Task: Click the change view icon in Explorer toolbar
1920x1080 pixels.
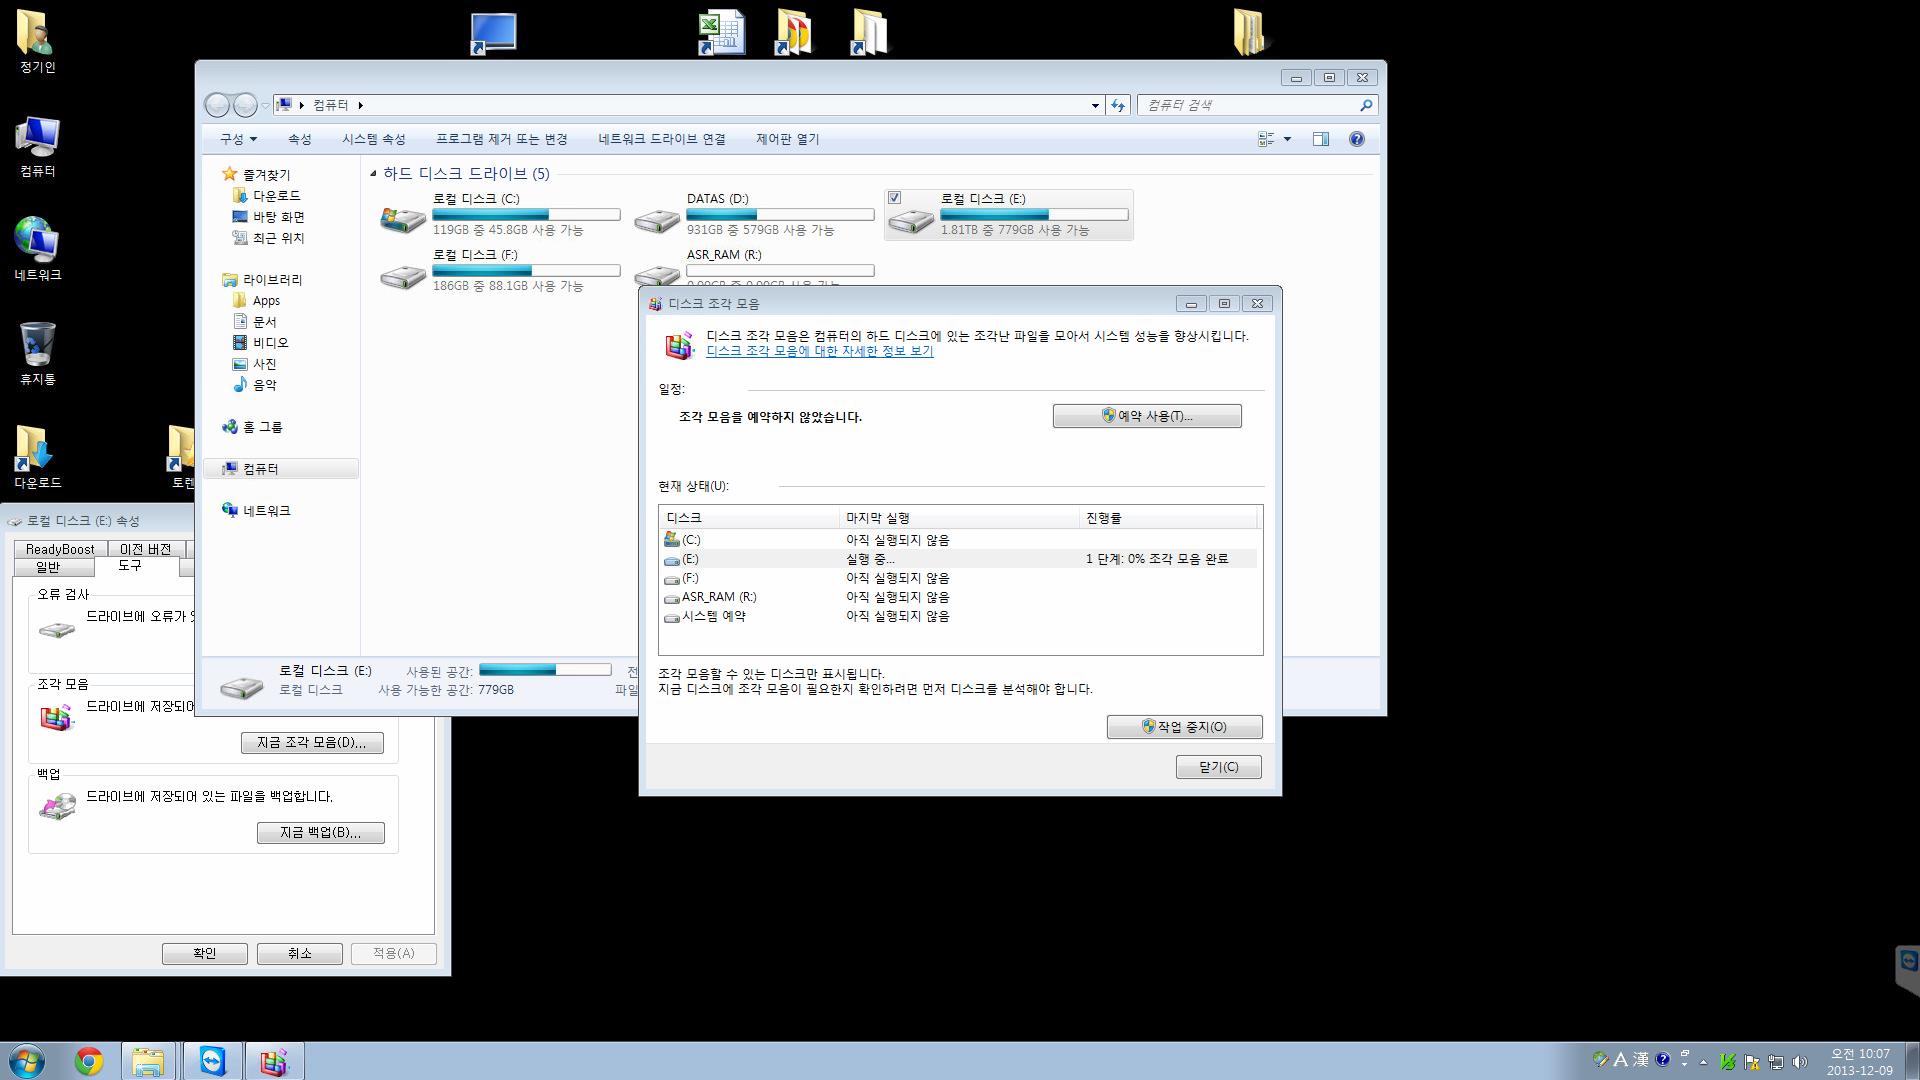Action: coord(1266,139)
